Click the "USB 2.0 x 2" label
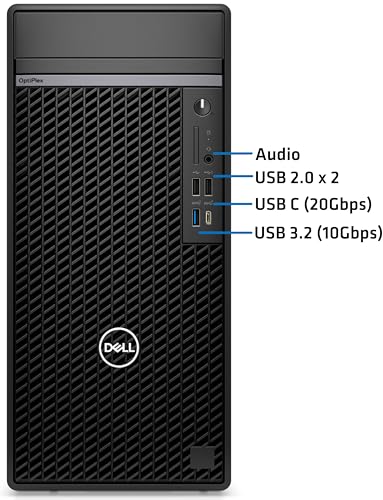Screen dimensions: 383x500 coord(297,178)
